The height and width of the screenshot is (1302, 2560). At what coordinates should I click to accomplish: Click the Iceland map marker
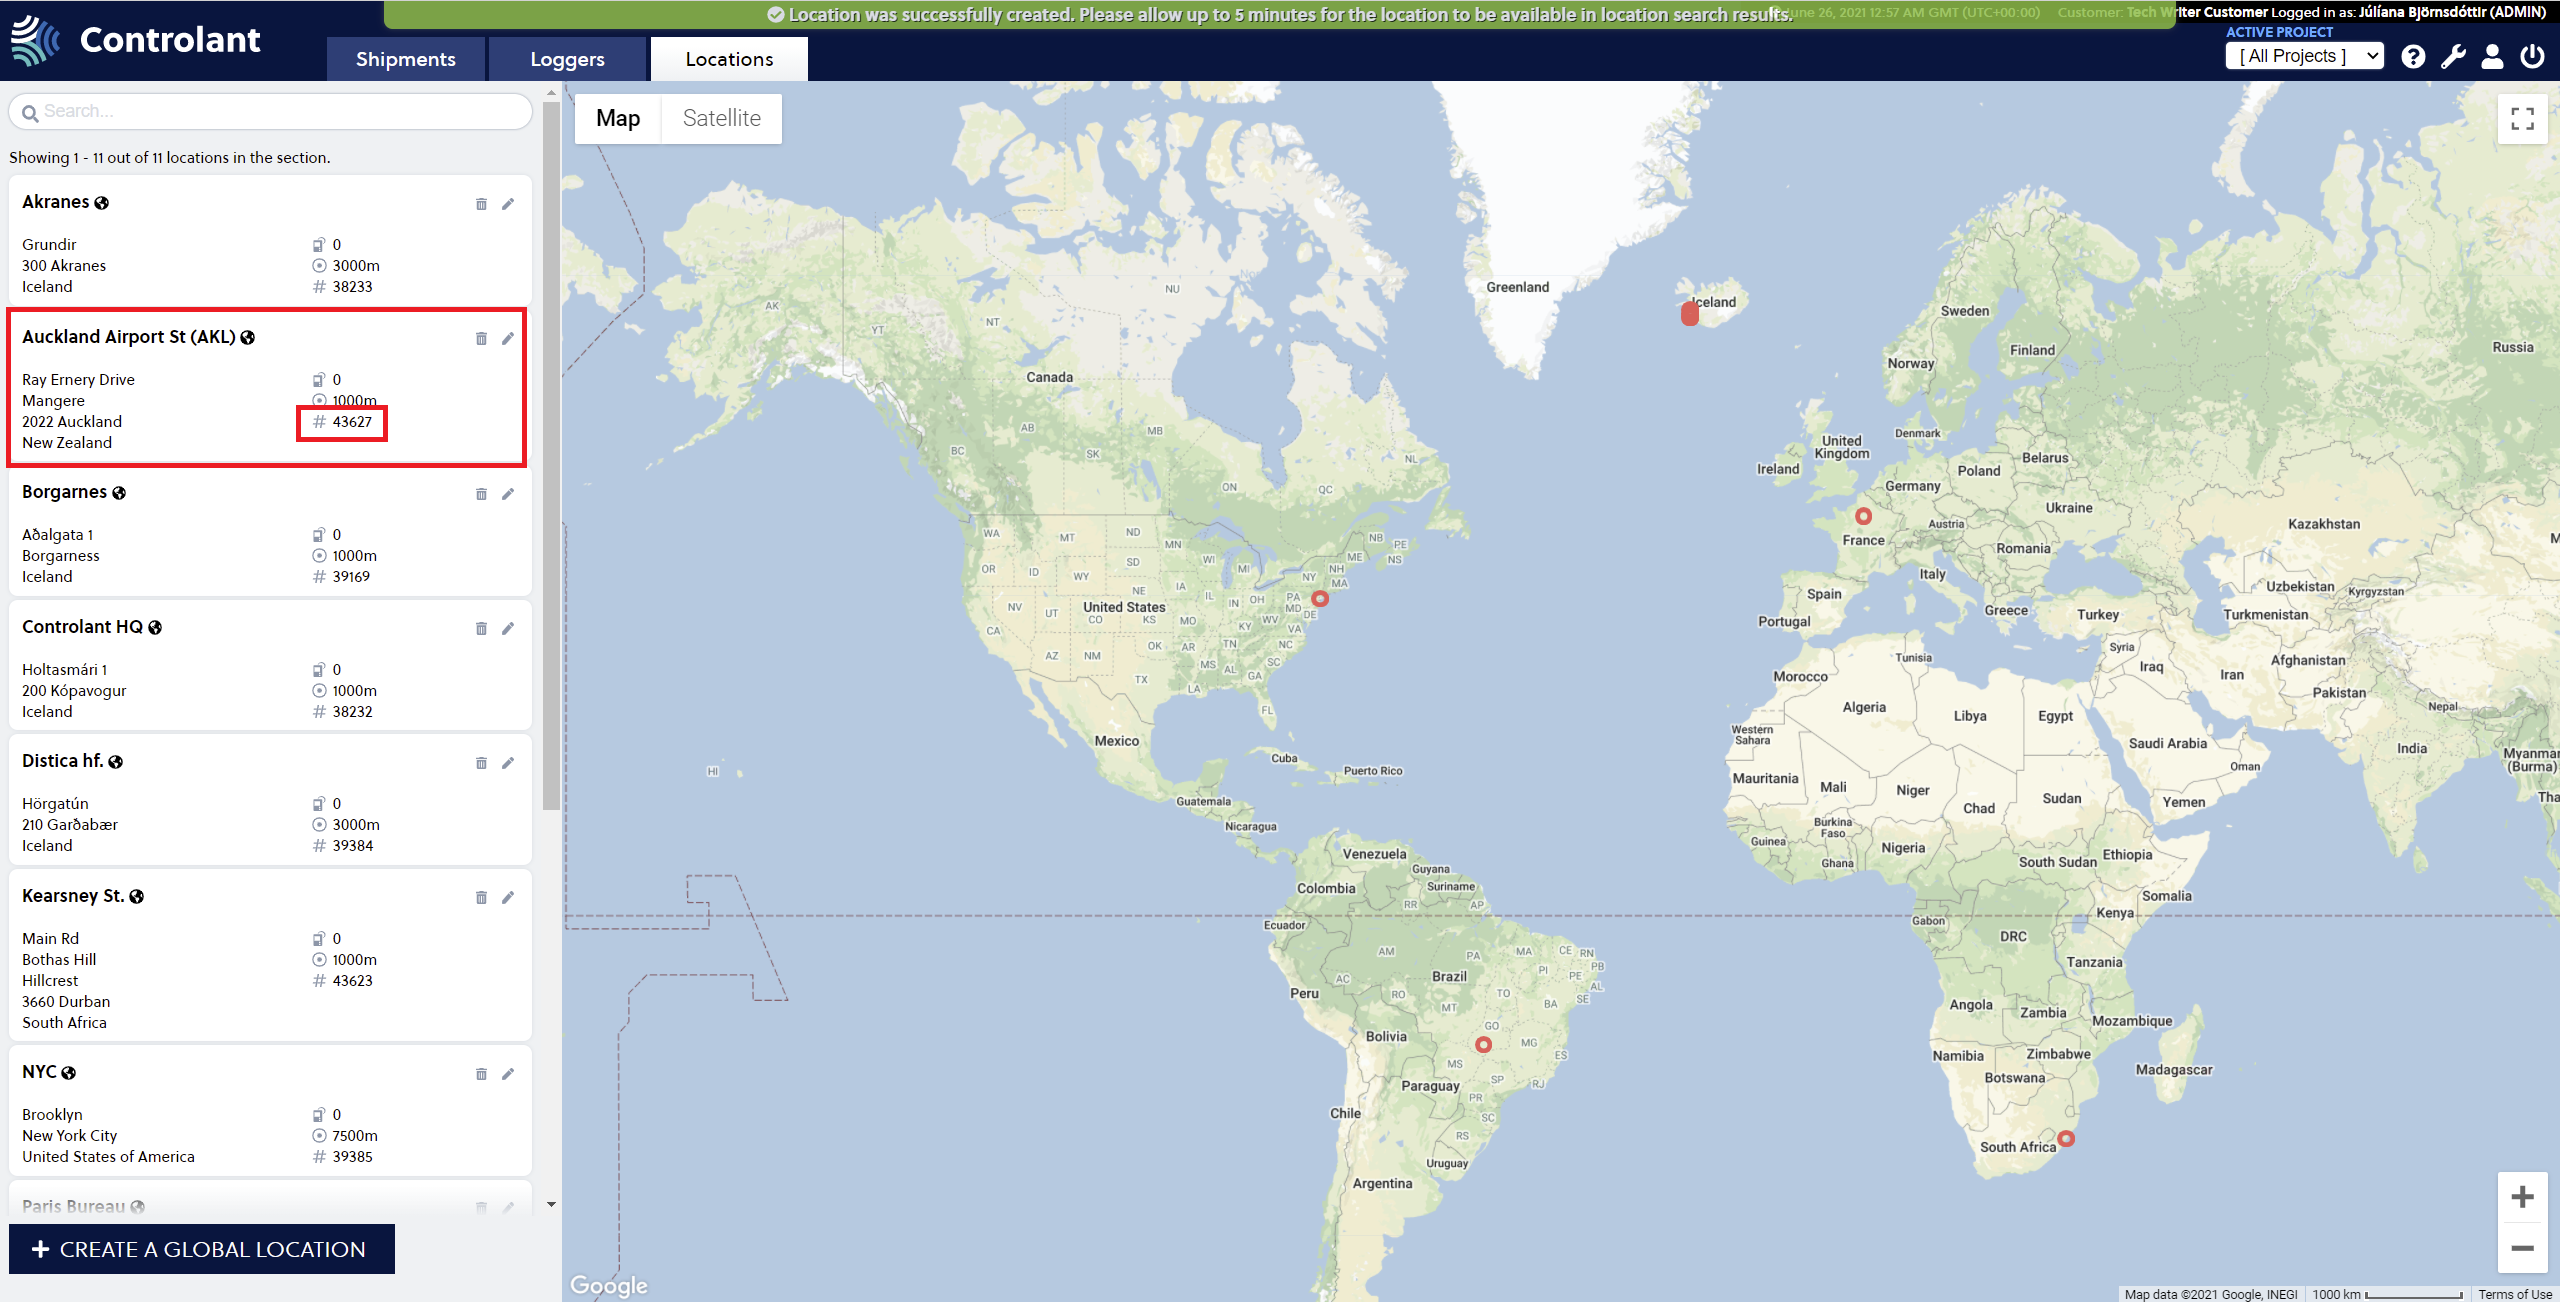point(1690,314)
